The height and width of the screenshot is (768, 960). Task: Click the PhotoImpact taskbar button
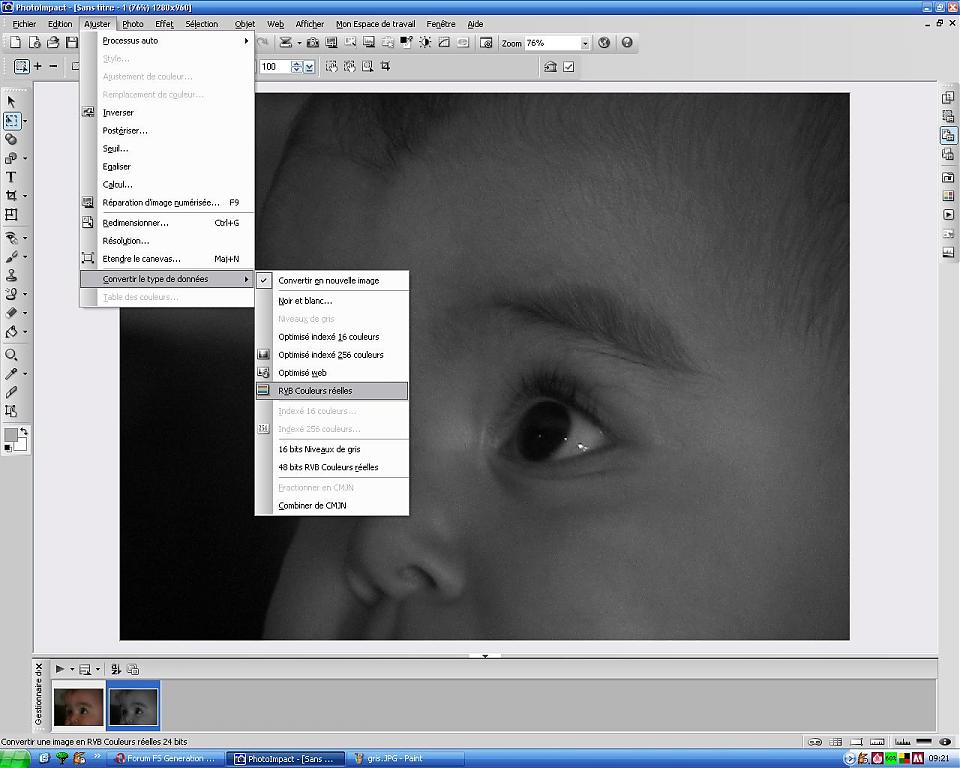point(285,759)
